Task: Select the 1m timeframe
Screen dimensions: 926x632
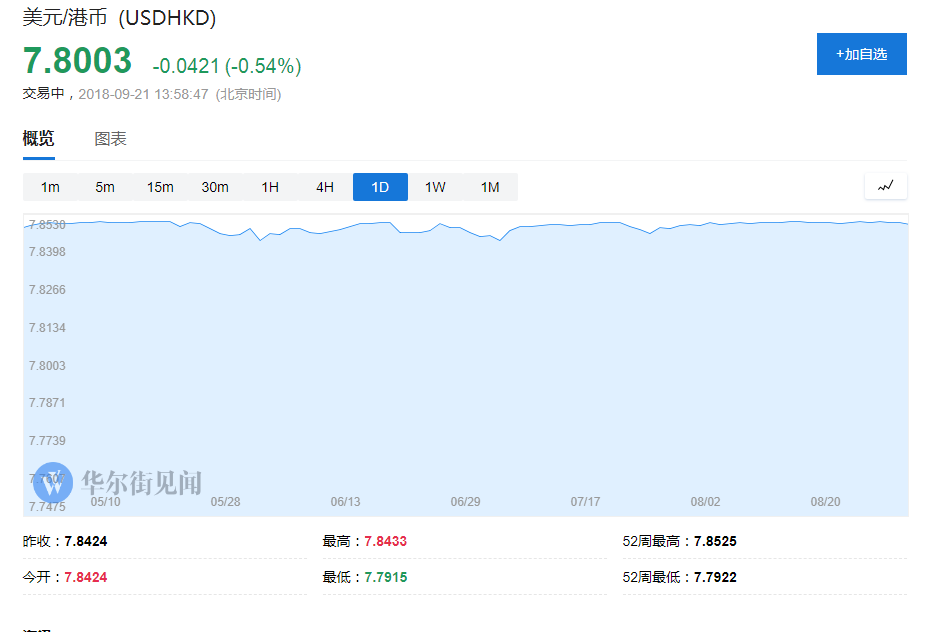Action: (50, 187)
